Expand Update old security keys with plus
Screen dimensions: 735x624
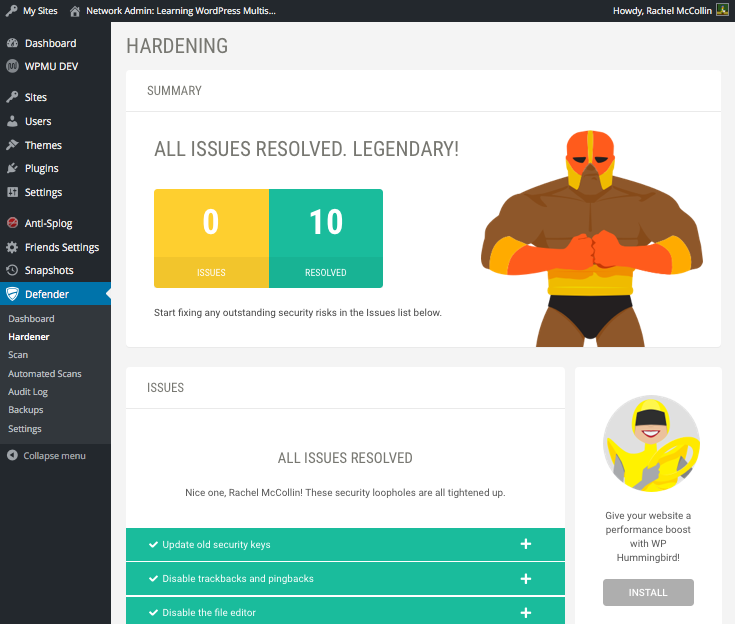pyautogui.click(x=526, y=544)
